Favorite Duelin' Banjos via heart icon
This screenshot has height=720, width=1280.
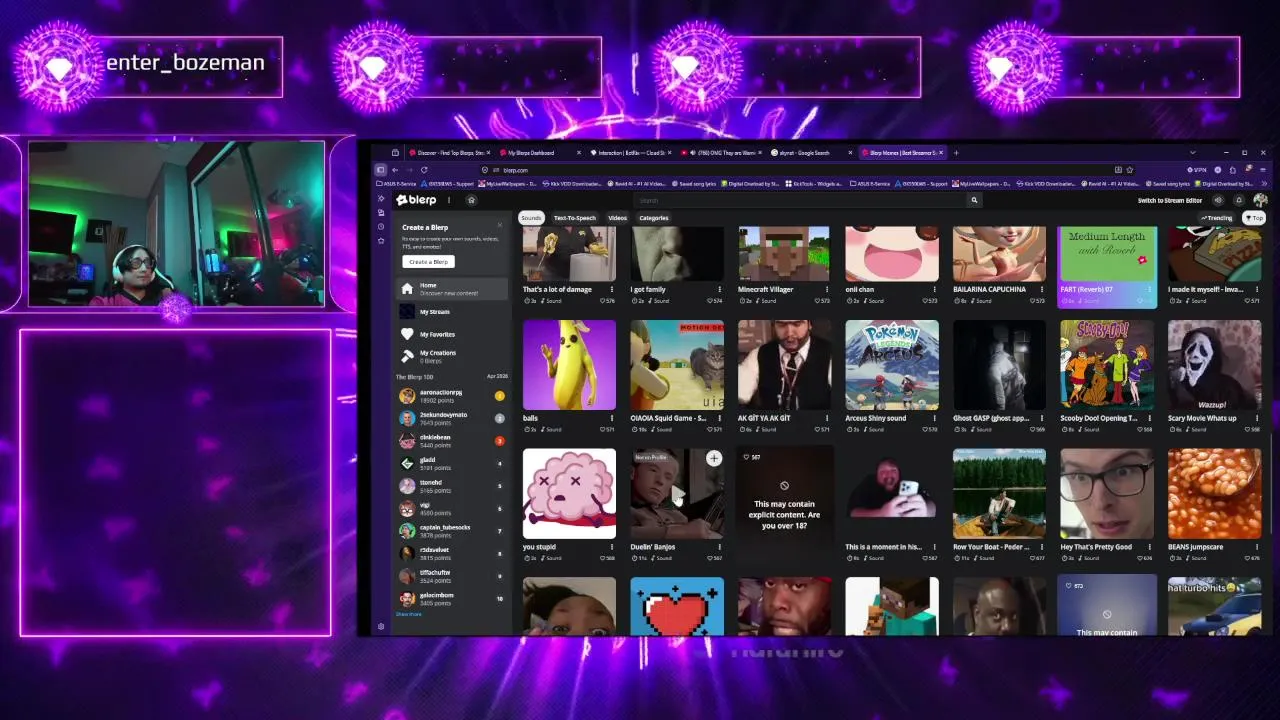click(709, 558)
